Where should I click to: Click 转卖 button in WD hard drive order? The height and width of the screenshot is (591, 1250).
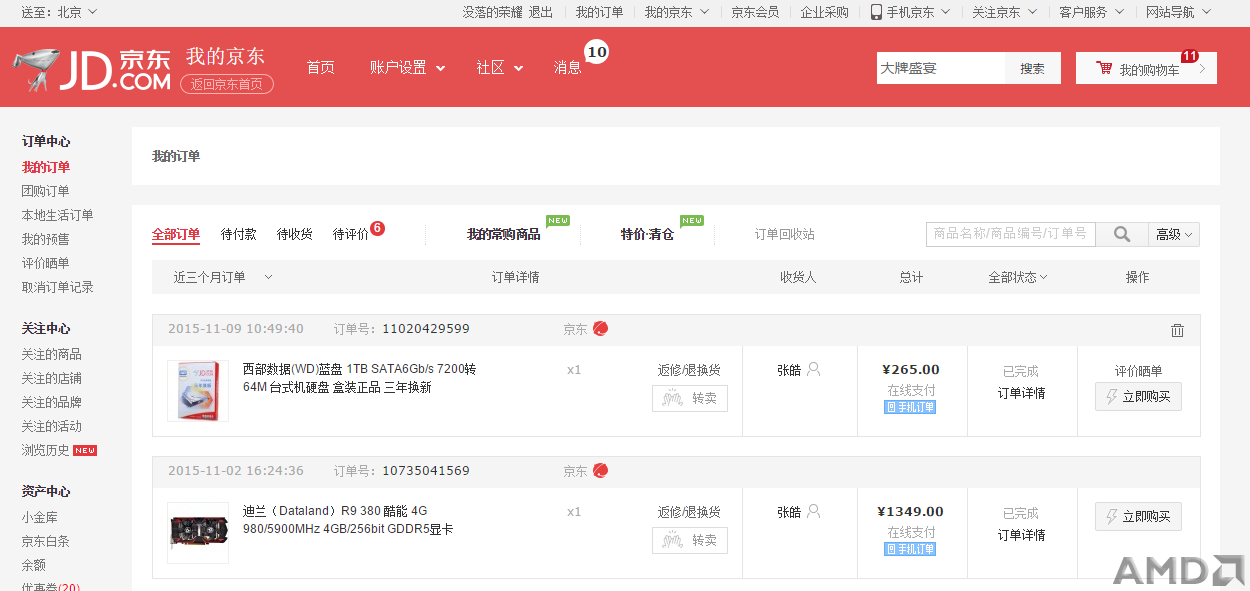point(690,398)
